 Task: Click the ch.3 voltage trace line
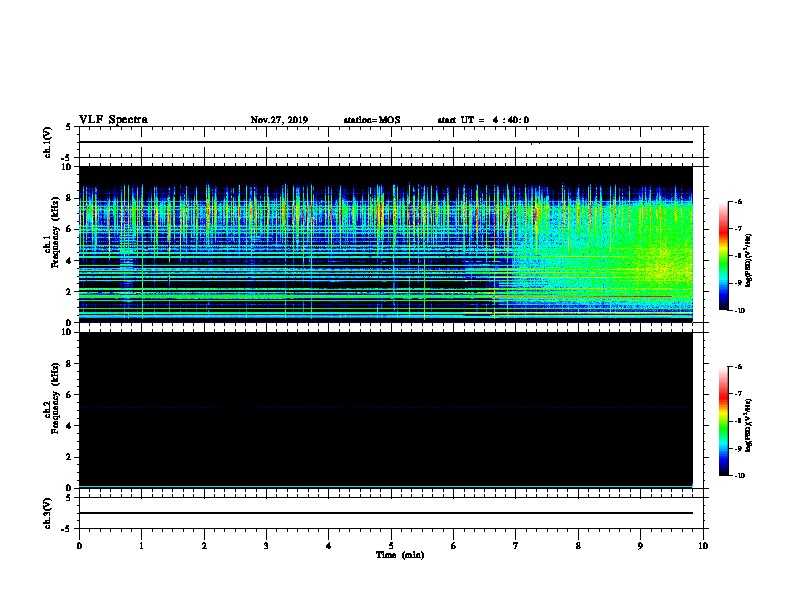click(x=386, y=513)
